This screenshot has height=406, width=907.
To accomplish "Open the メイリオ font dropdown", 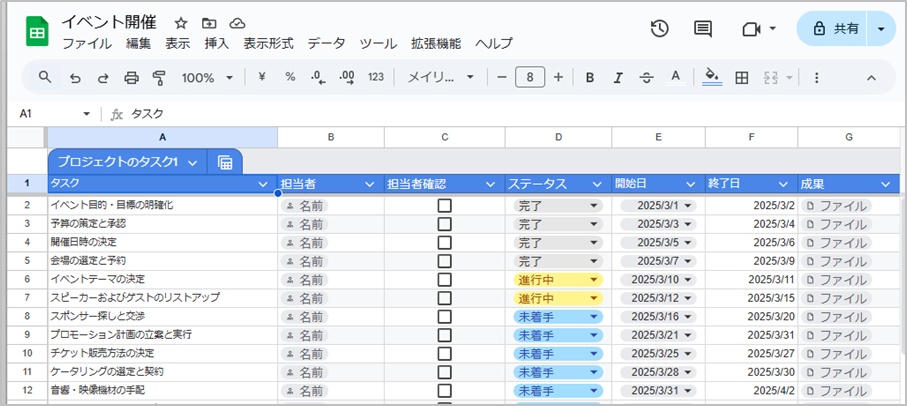I will 440,77.
